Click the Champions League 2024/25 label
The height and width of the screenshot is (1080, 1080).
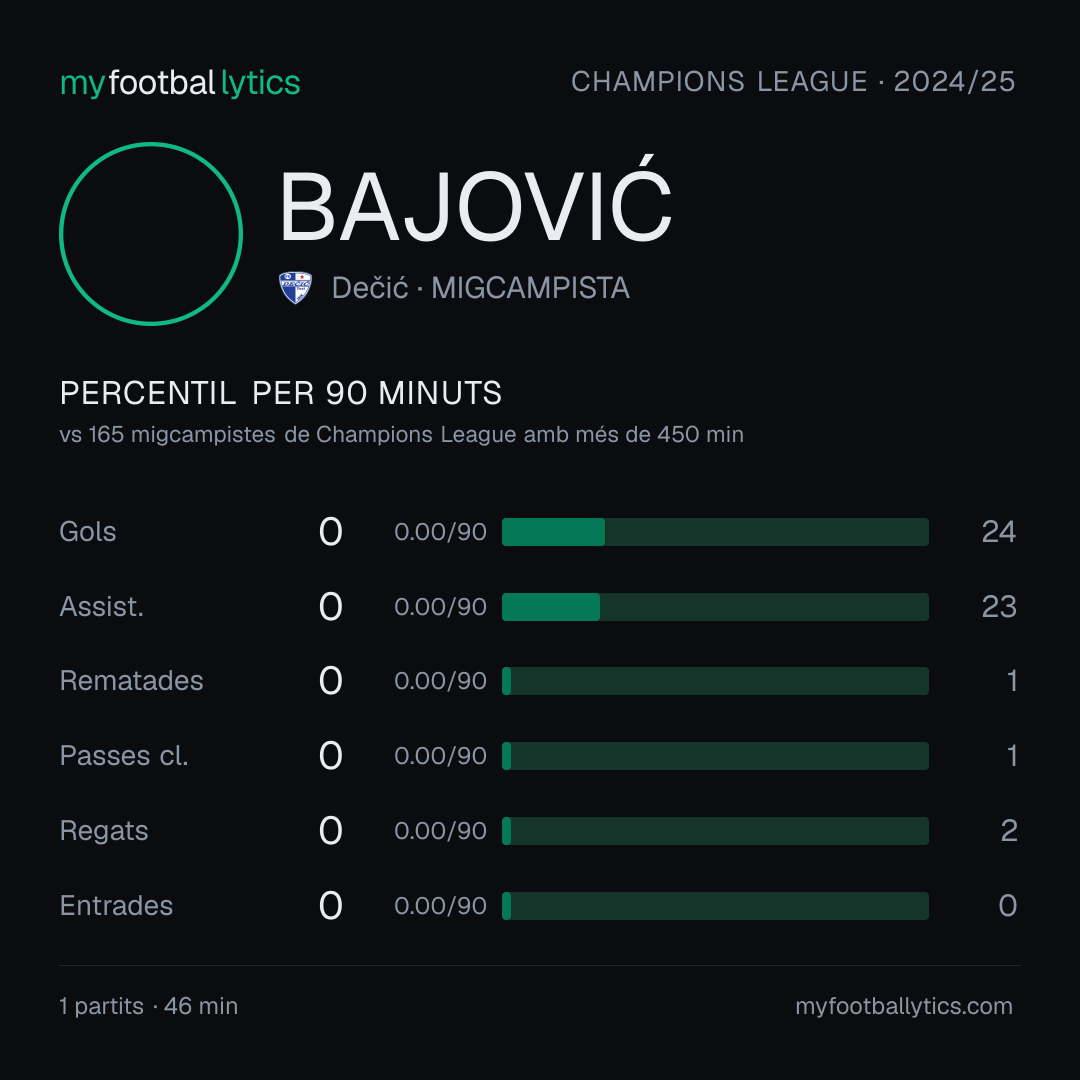coord(793,81)
